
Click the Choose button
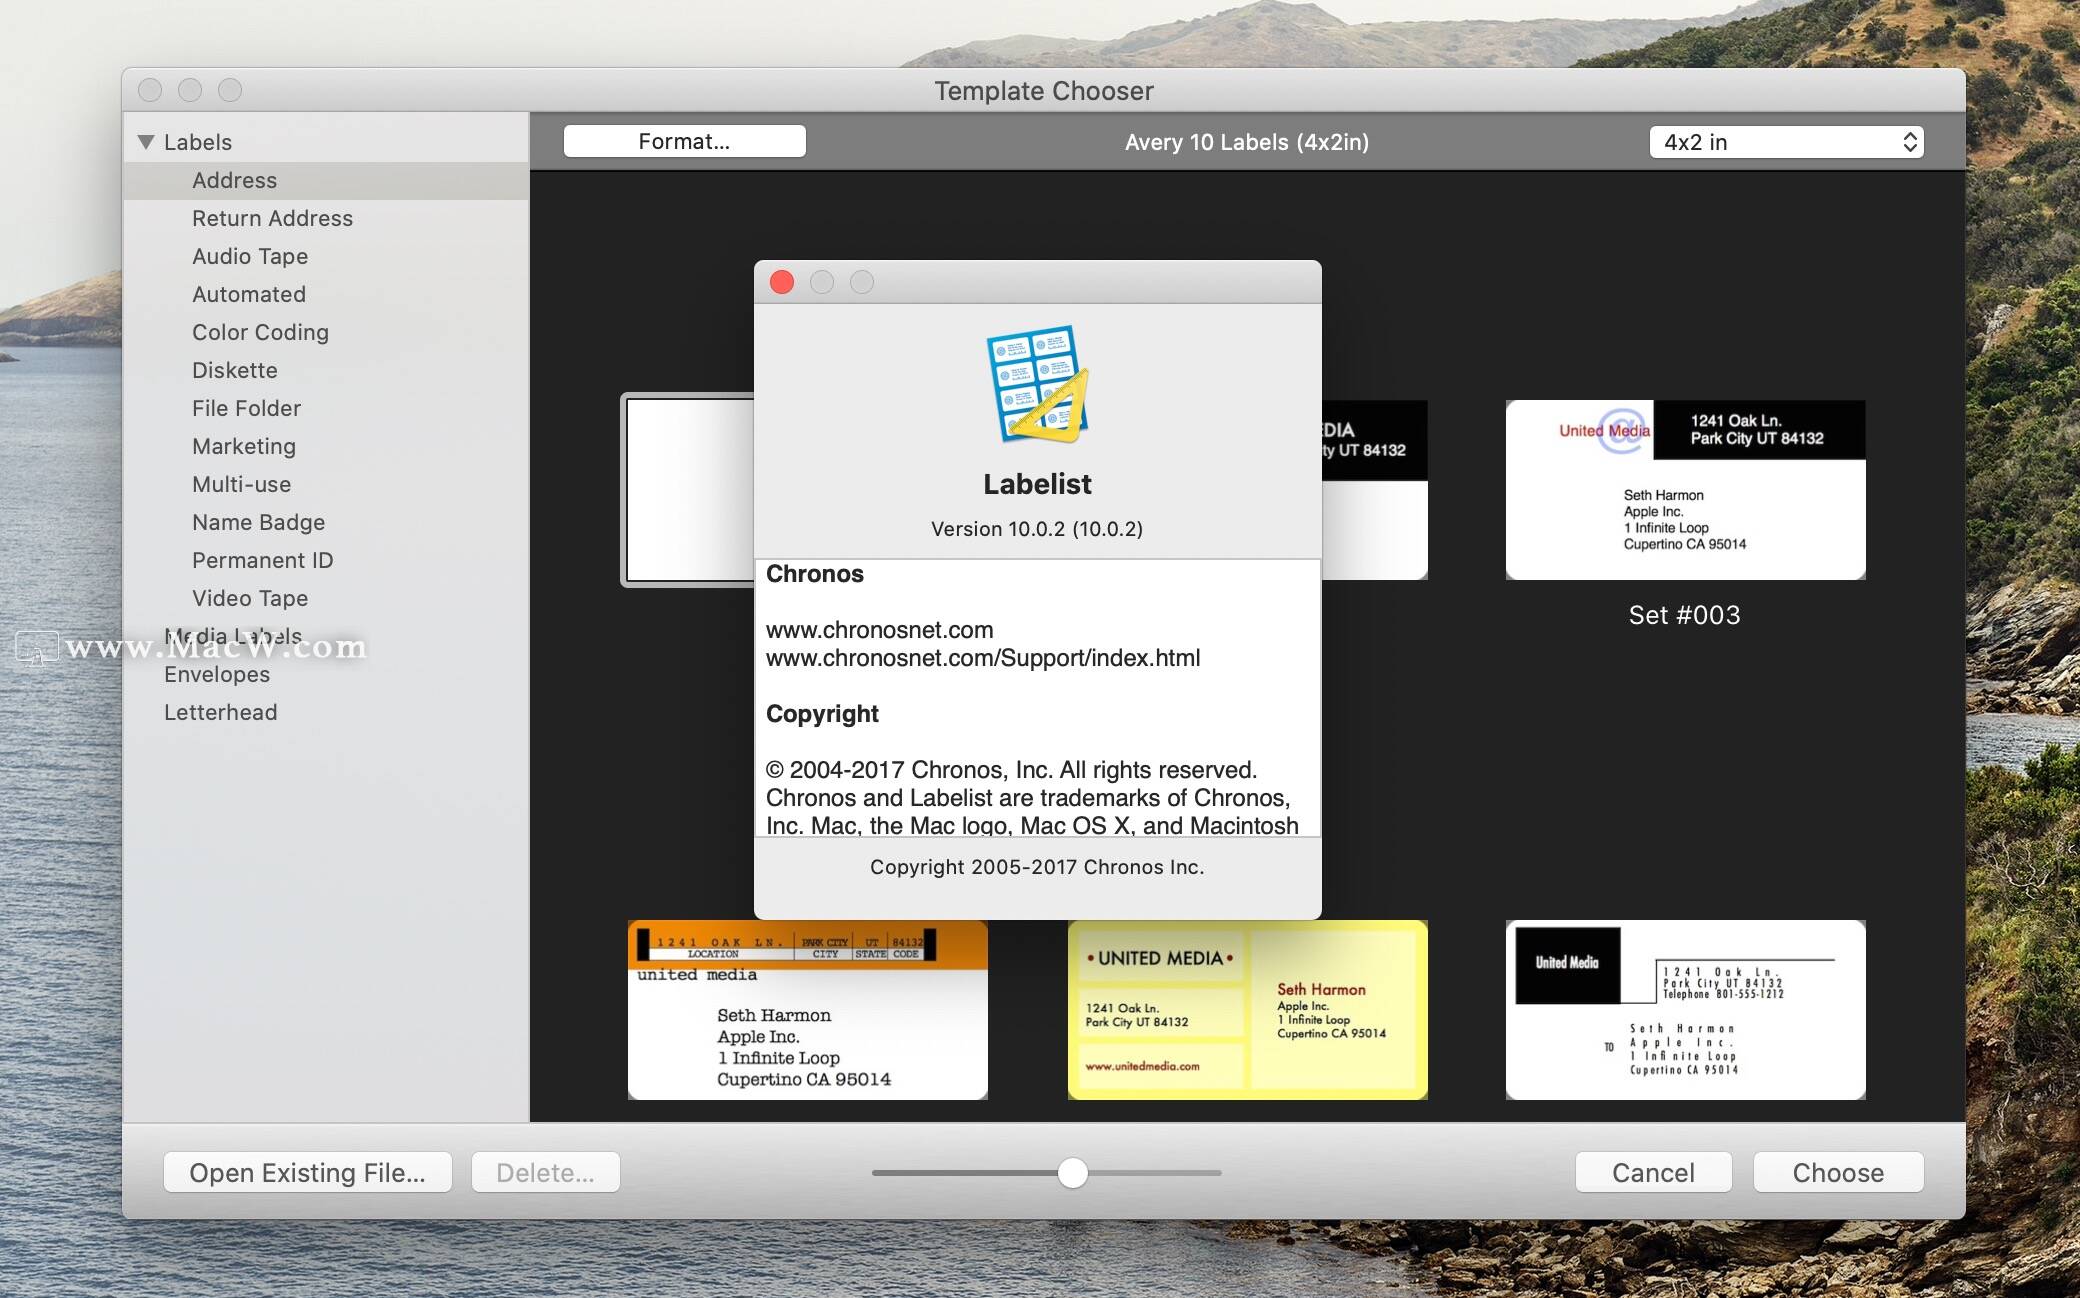point(1838,1172)
